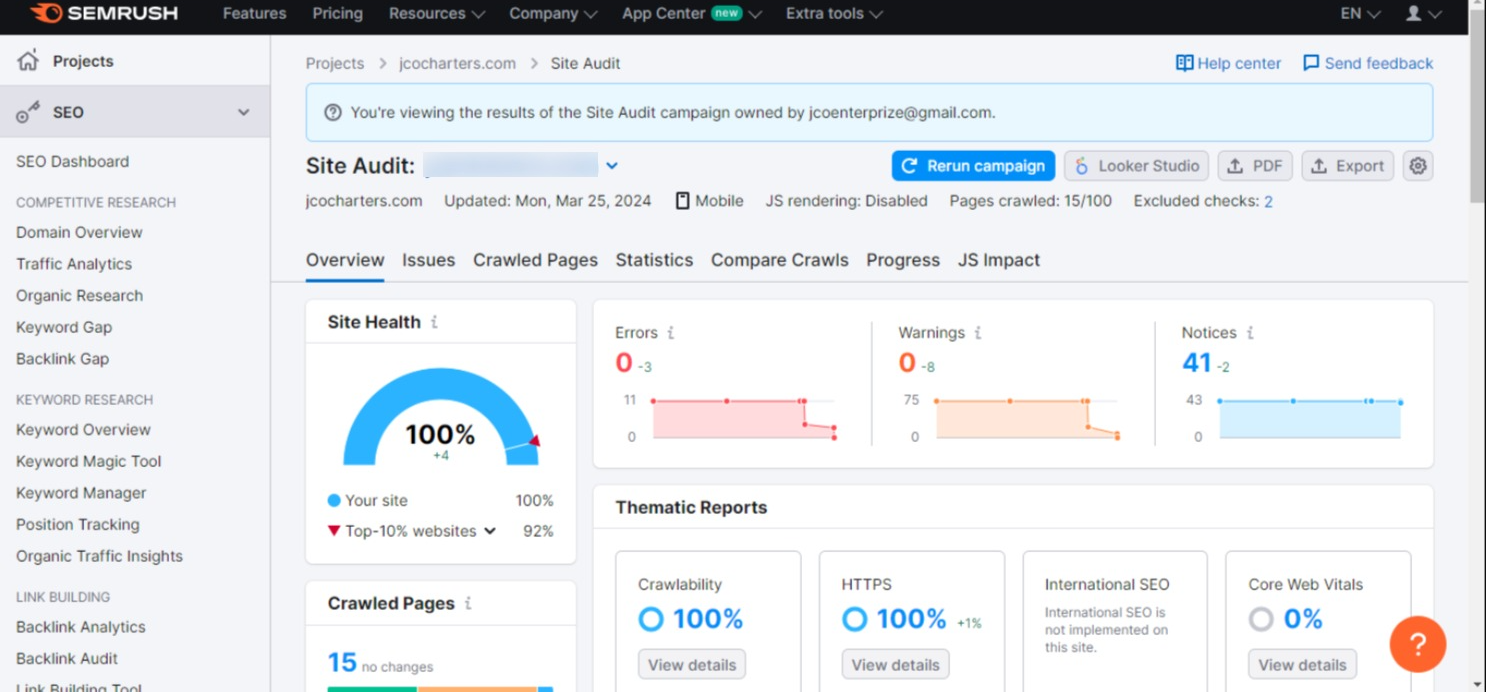Open the Site Audit project name dropdown
This screenshot has height=694, width=1486.
612,166
